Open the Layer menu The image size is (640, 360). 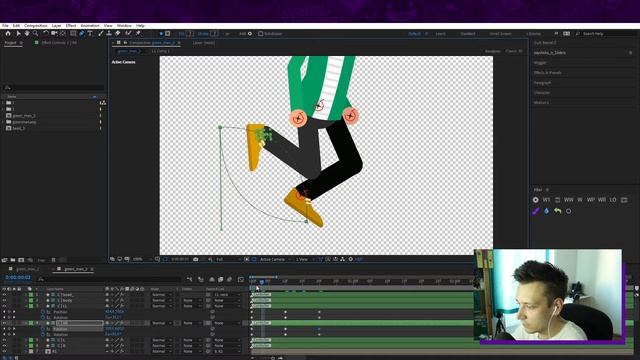coord(56,26)
